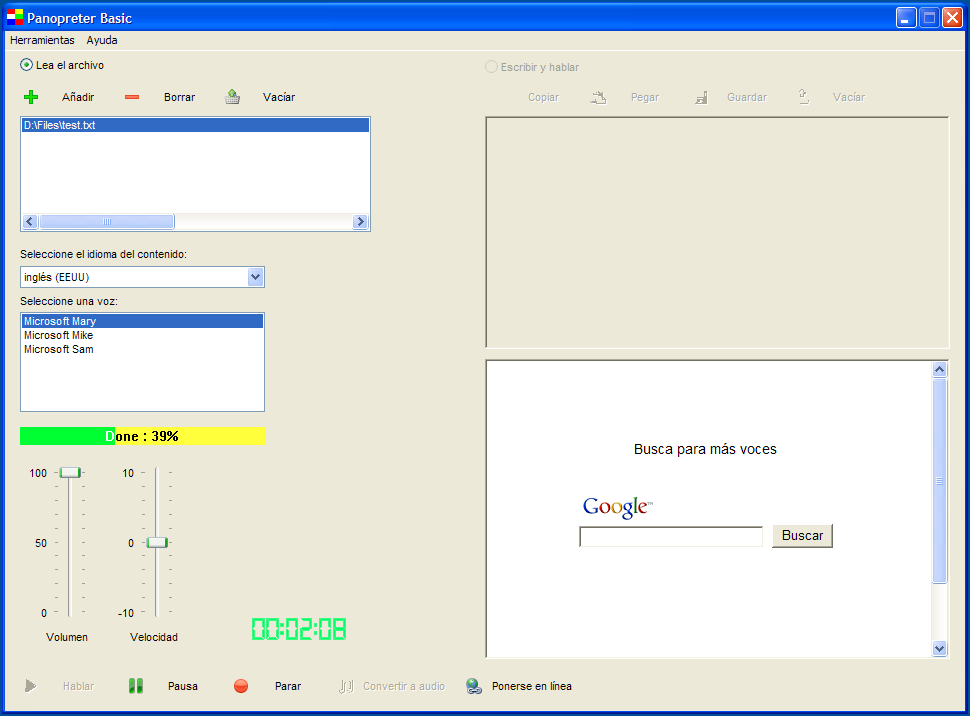Click the "Busca para más voces" text

(705, 449)
